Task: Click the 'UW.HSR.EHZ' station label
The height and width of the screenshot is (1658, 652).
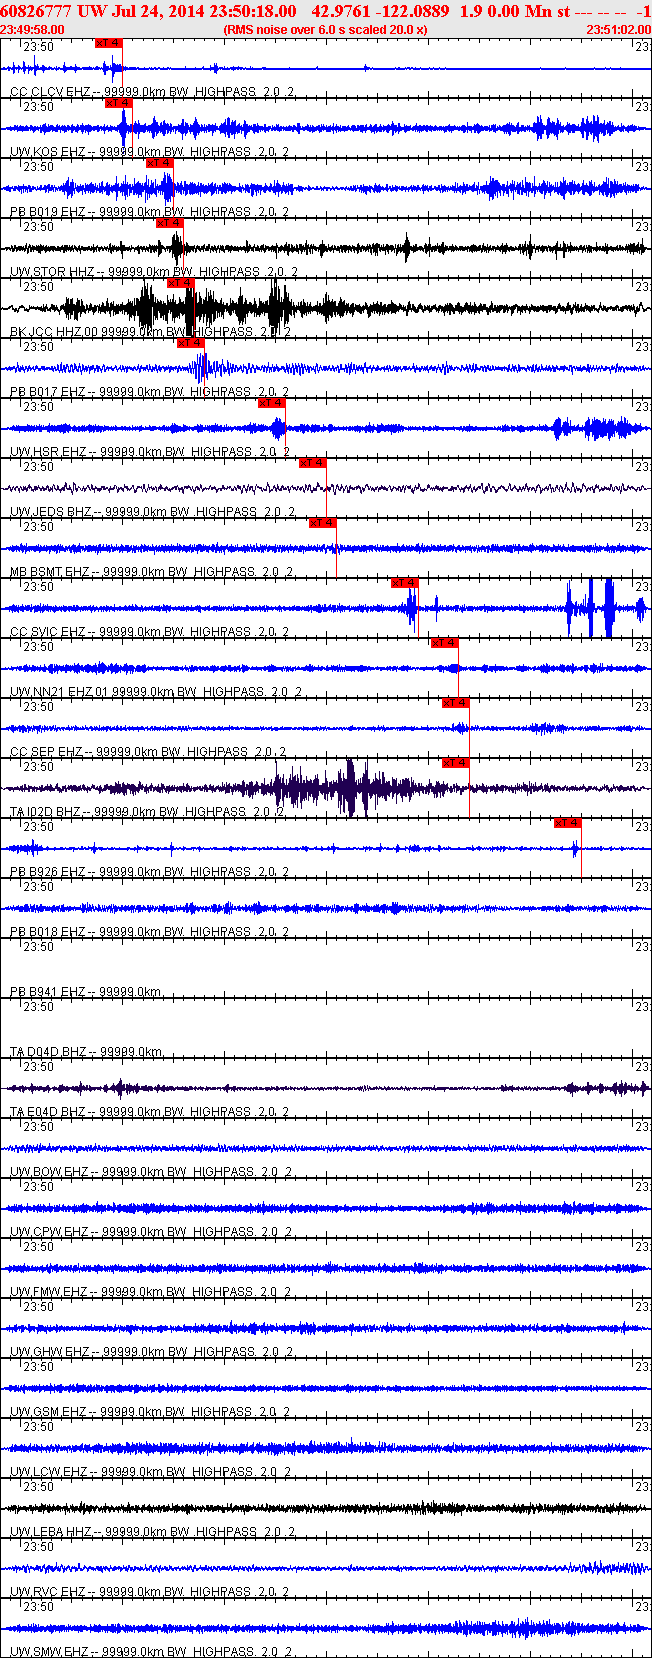Action: click(47, 452)
